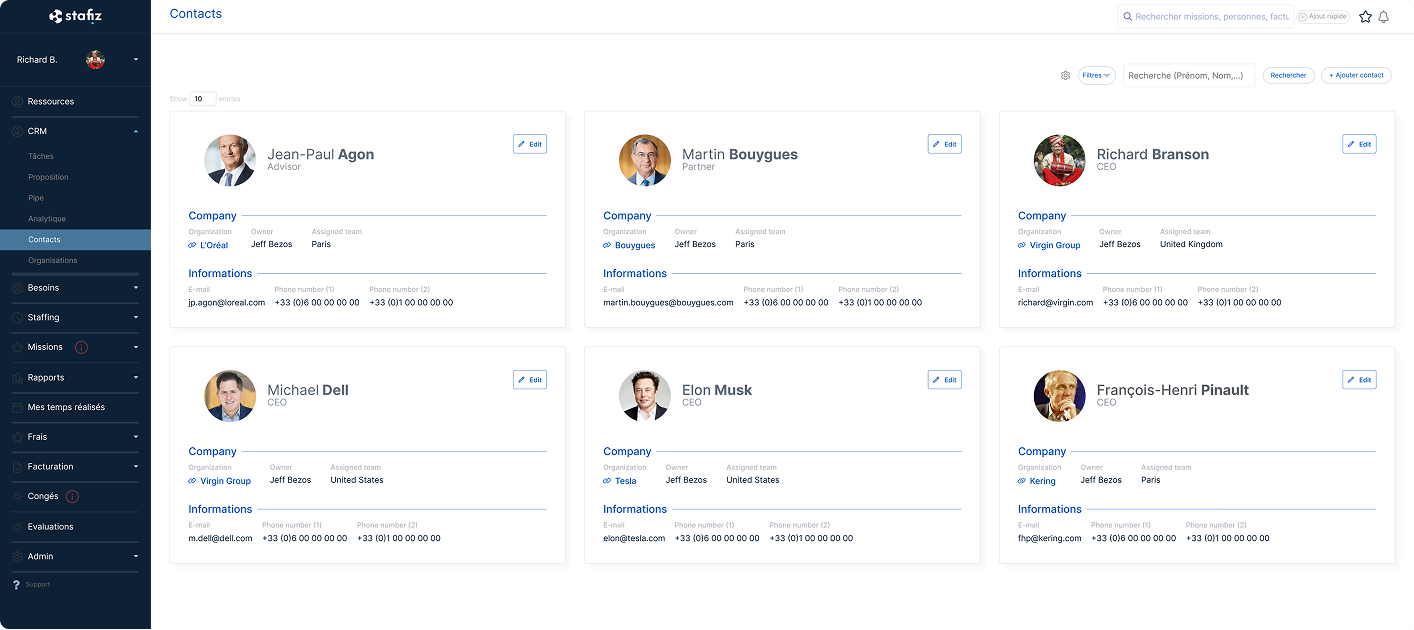Click the Show entries number field
1414x630 pixels.
click(x=203, y=99)
